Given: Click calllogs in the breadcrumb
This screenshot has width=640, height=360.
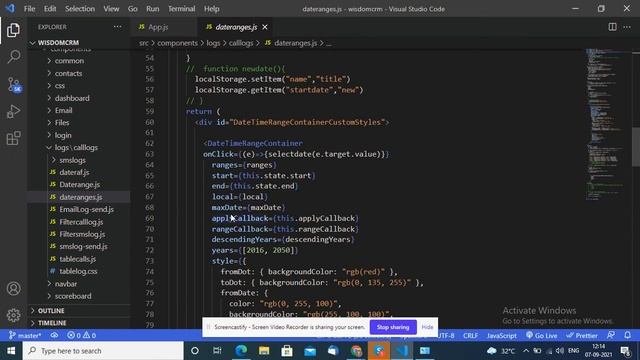Looking at the screenshot, I should [241, 43].
